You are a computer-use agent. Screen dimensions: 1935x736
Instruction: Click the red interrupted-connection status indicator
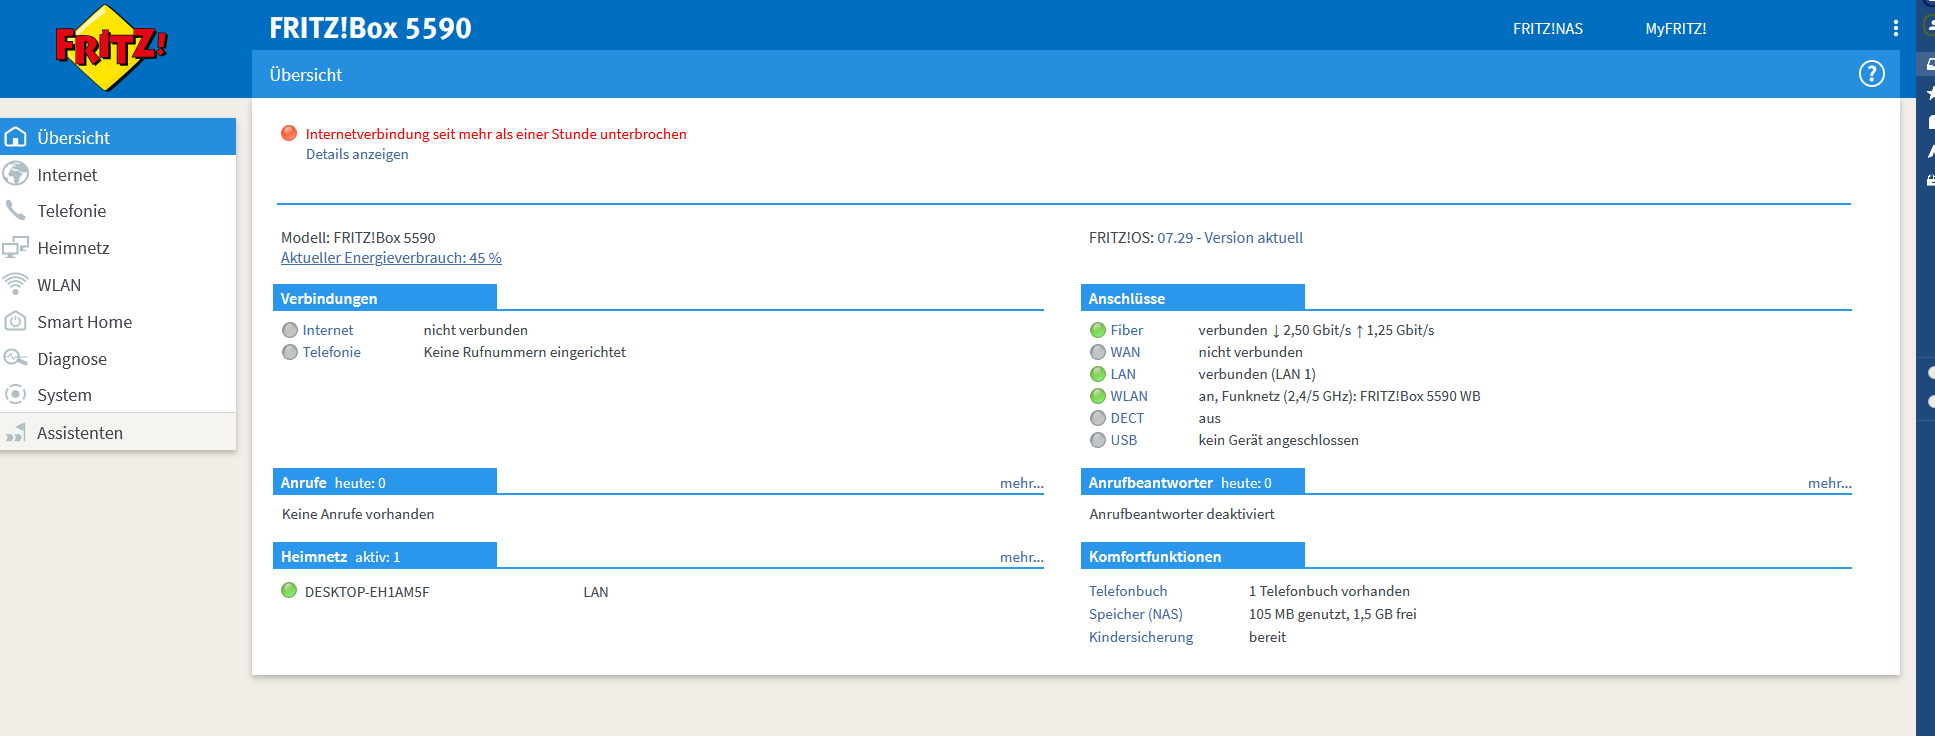[289, 133]
